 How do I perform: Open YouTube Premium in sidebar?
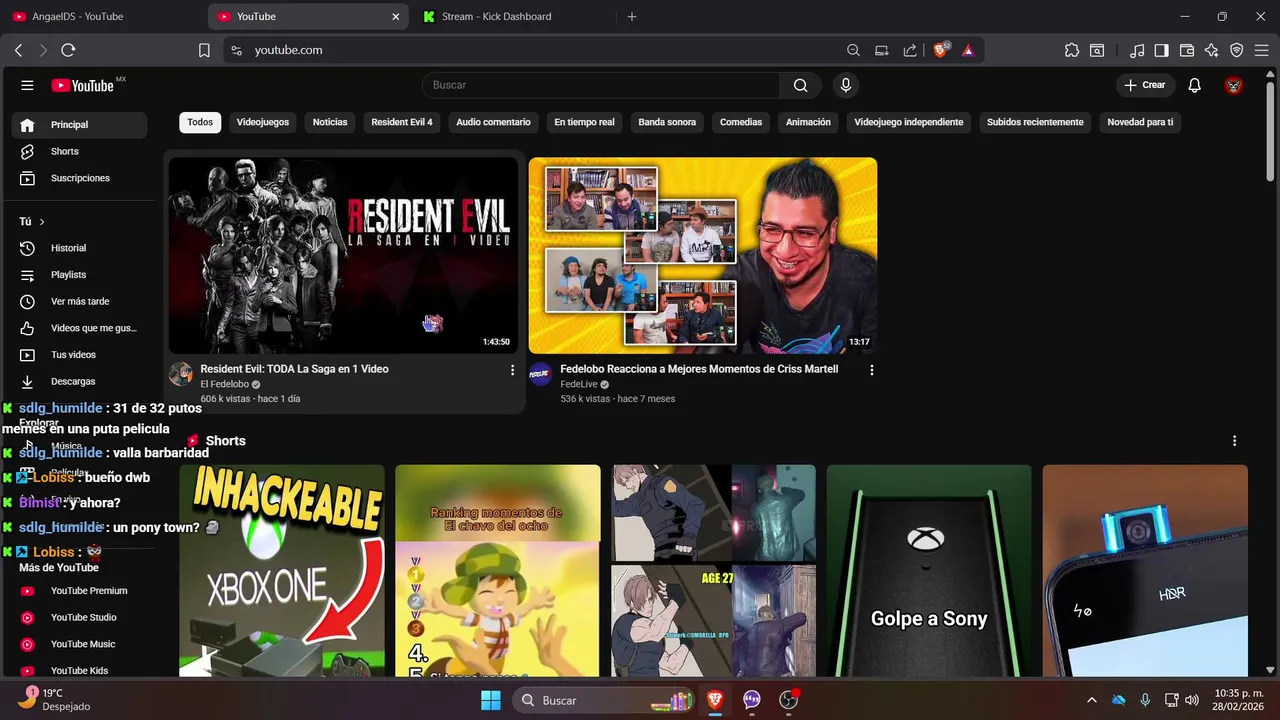(x=80, y=591)
